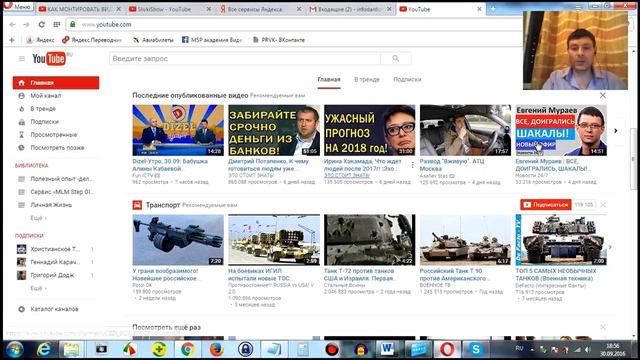Switch to the 'КАК МОНТИРОВАТЬ' browser tab
Image resolution: width=640 pixels, height=360 pixels.
click(80, 9)
